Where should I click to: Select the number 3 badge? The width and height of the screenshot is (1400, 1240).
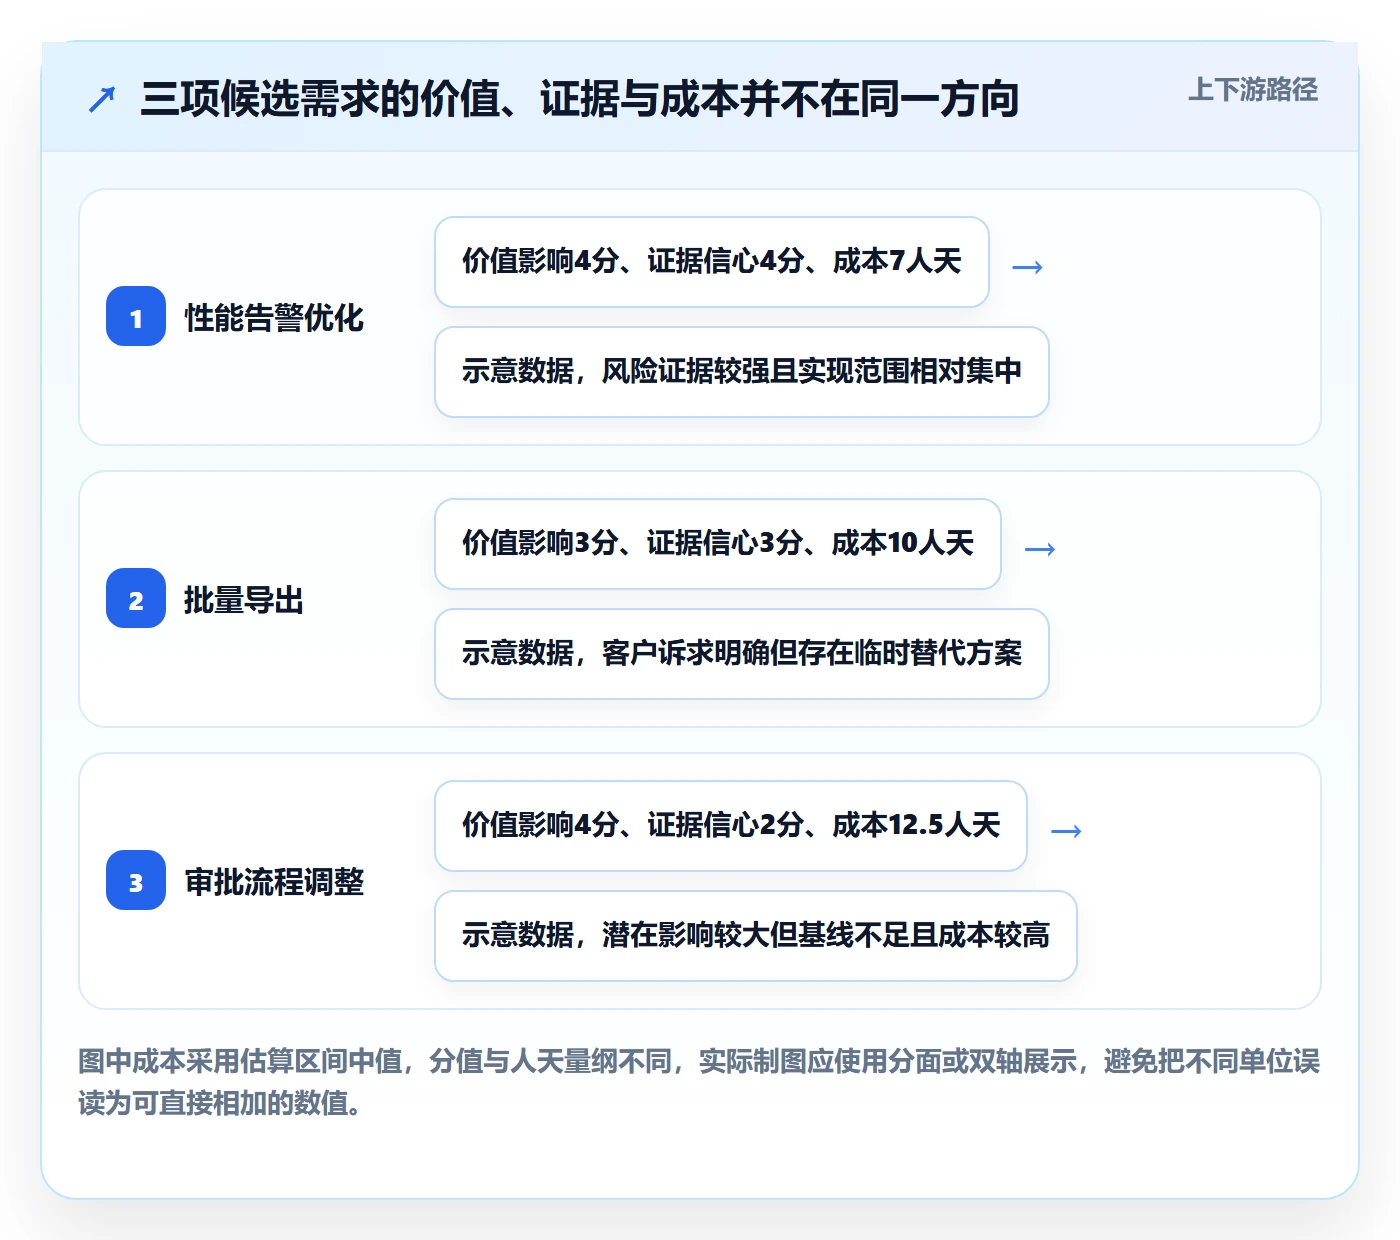(x=136, y=881)
